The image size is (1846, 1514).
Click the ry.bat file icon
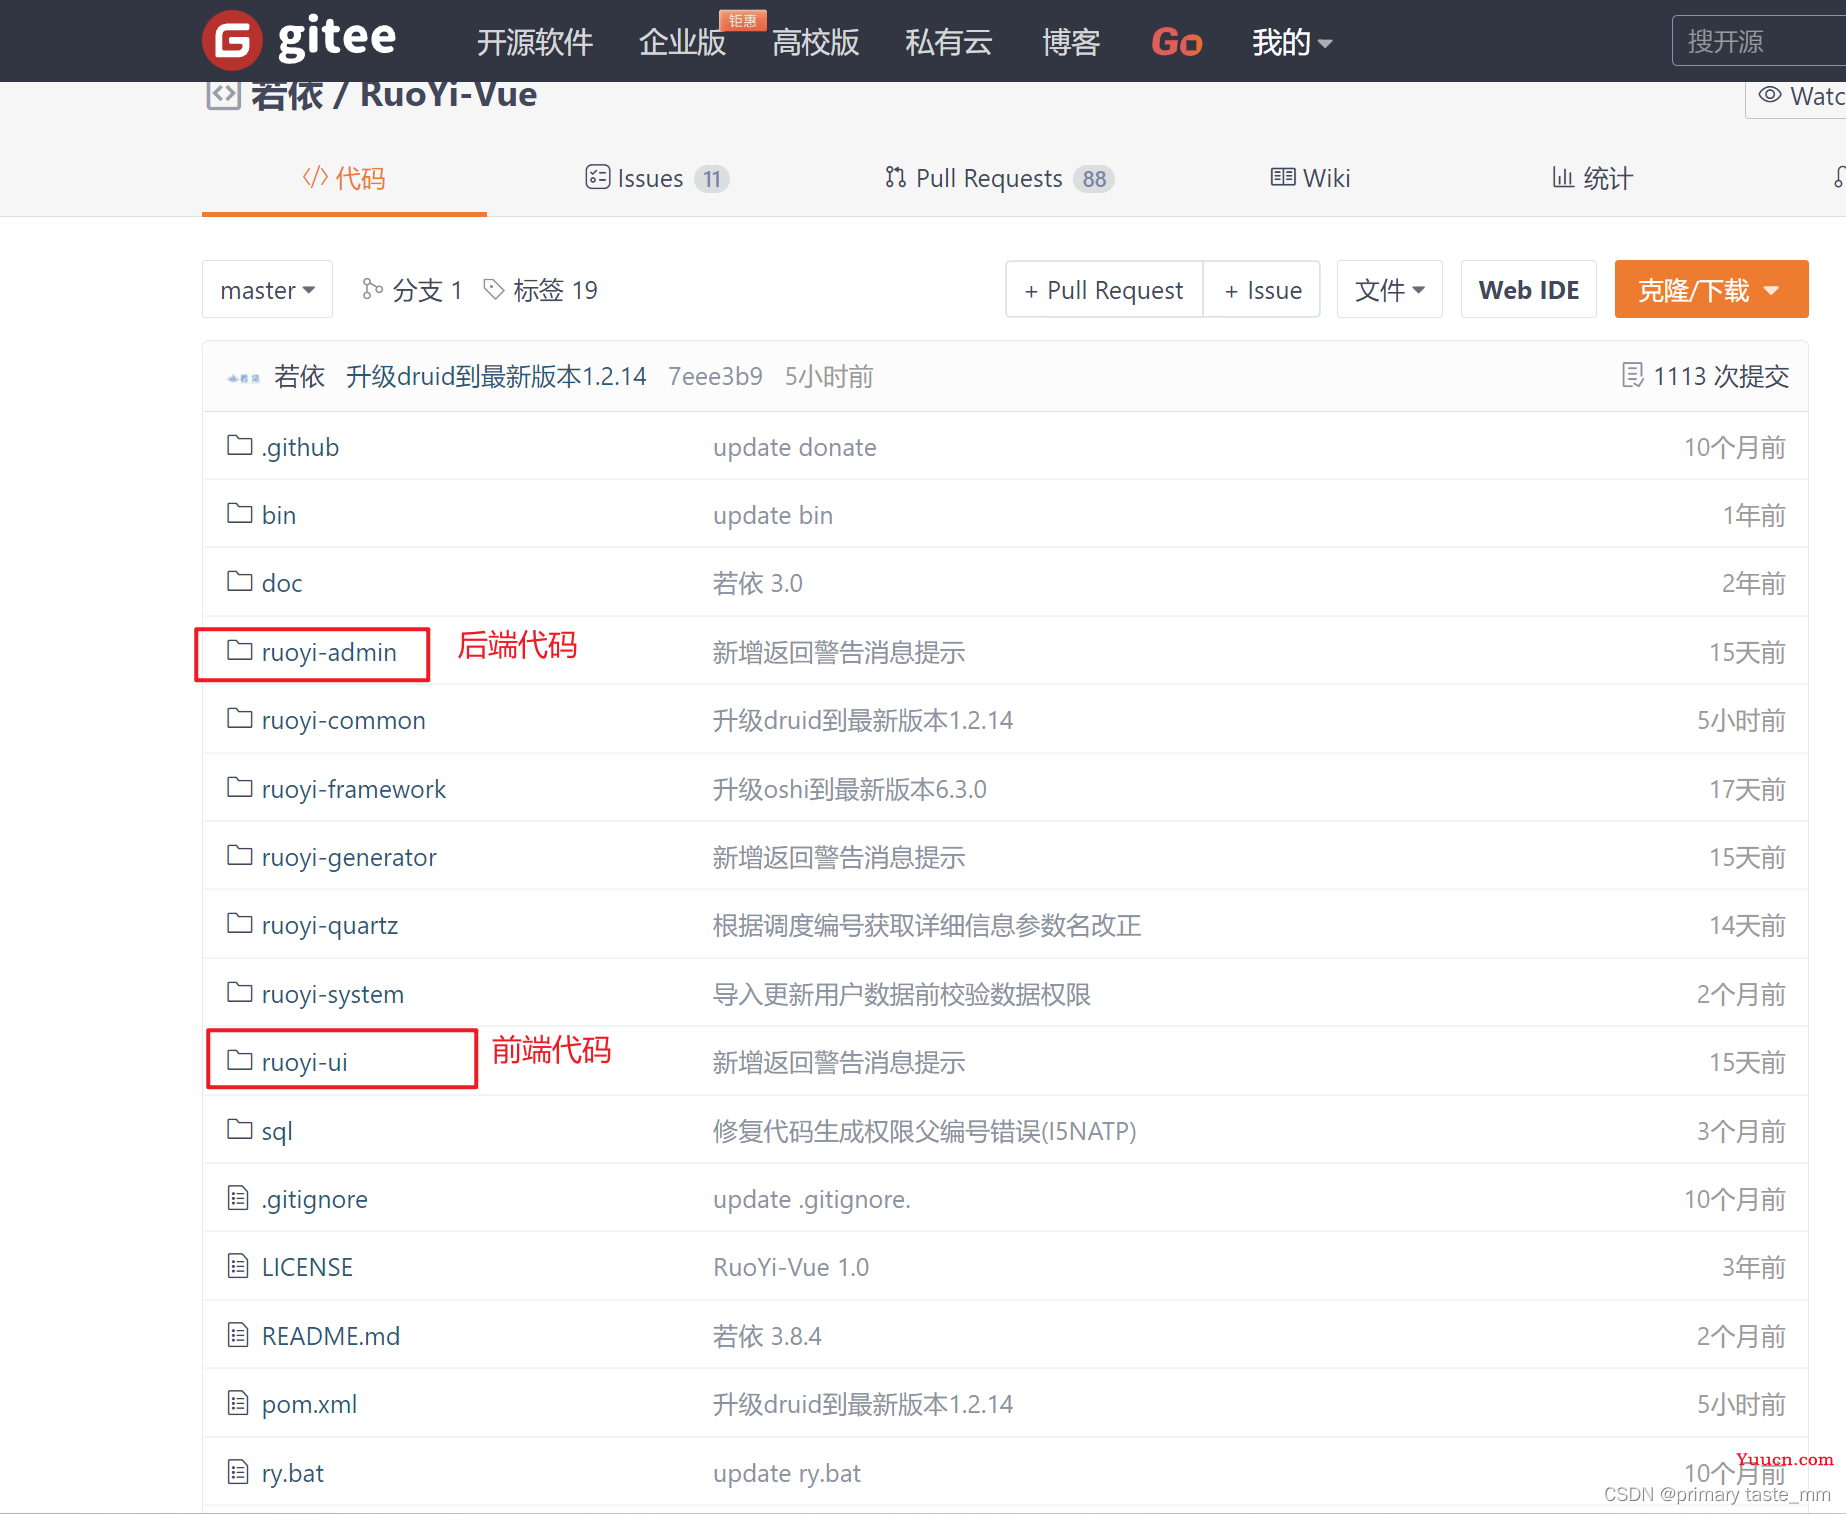(x=238, y=1471)
